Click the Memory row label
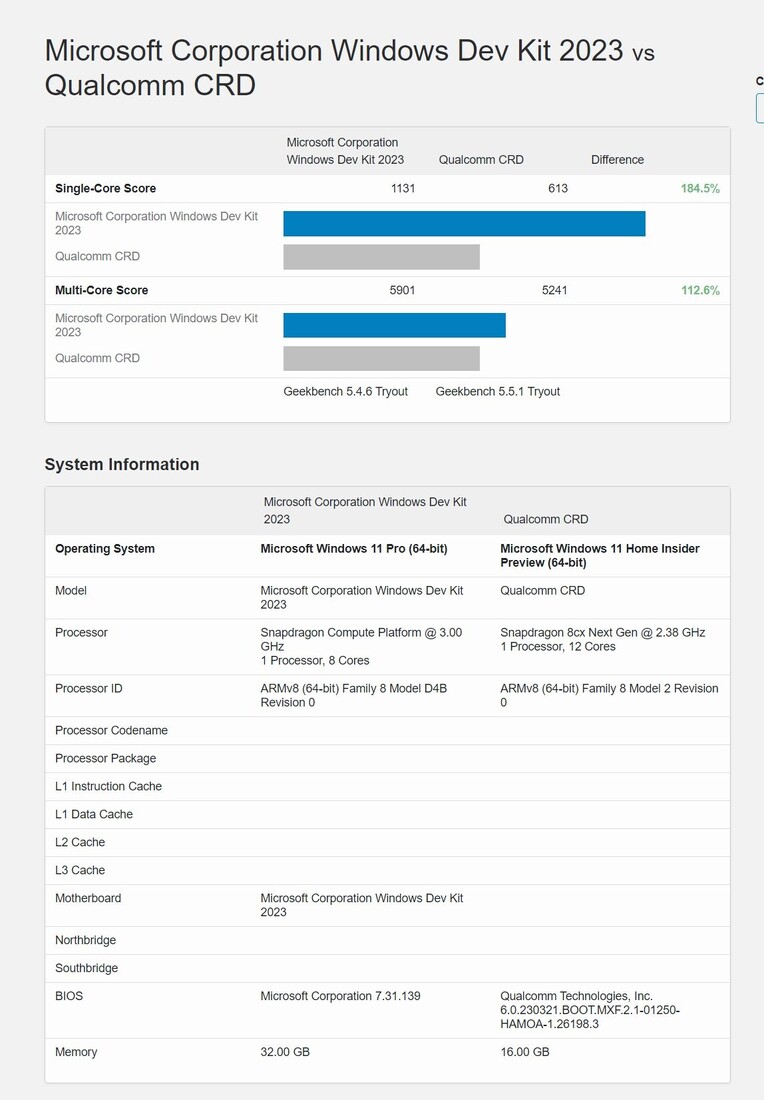Image resolution: width=764 pixels, height=1100 pixels. pyautogui.click(x=76, y=1052)
